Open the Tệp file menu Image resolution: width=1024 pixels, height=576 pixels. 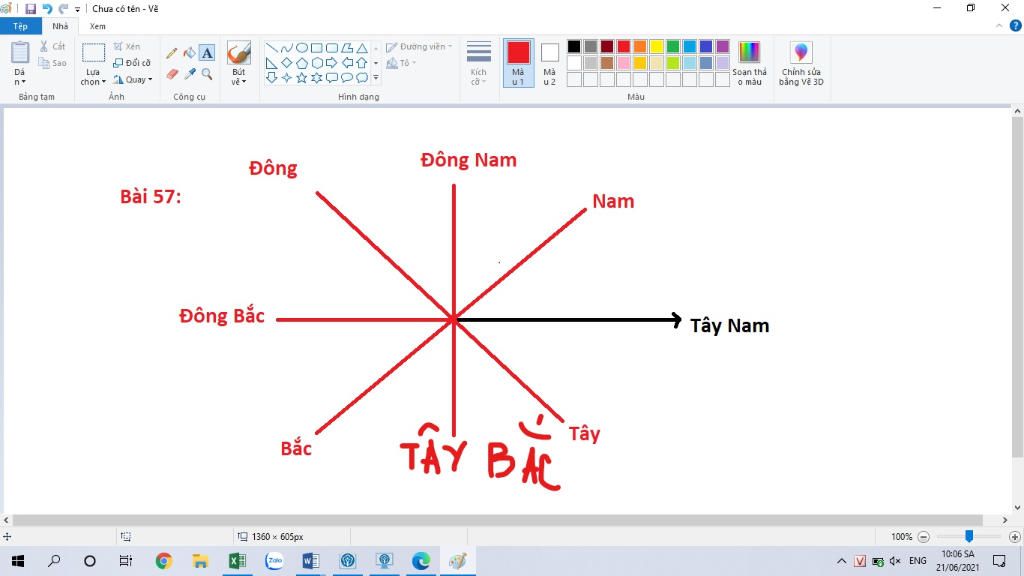point(20,26)
